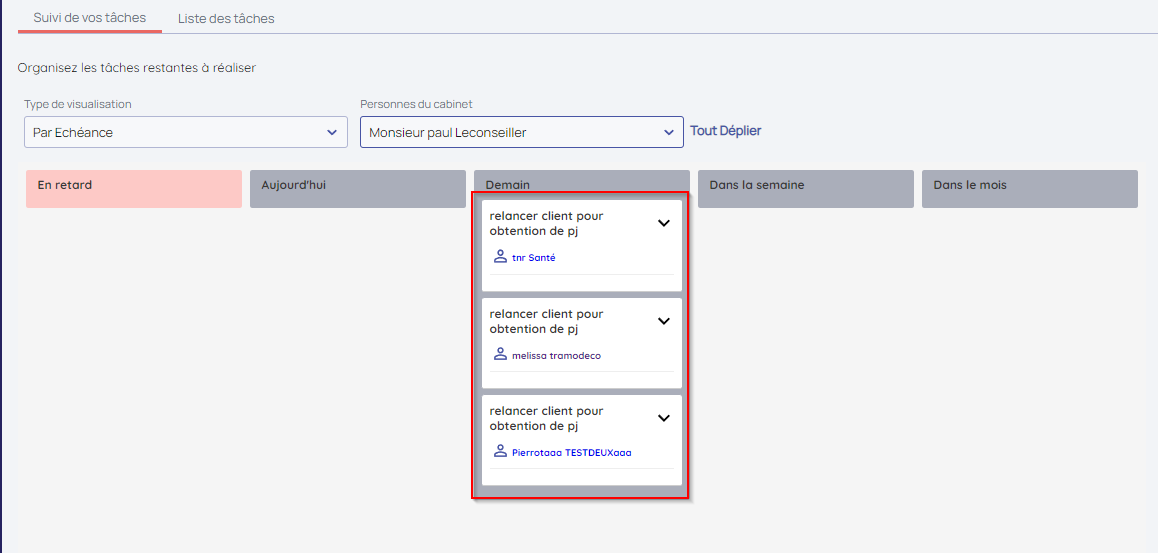Select the Aujourd'hui column header
This screenshot has width=1158, height=553.
(x=358, y=186)
